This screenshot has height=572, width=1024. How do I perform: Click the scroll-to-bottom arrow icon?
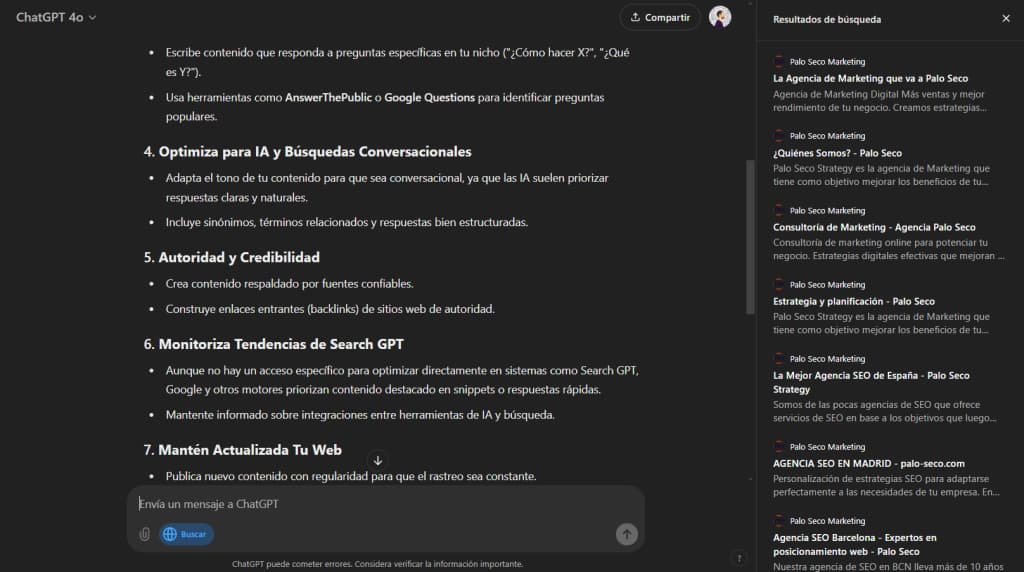[x=378, y=461]
